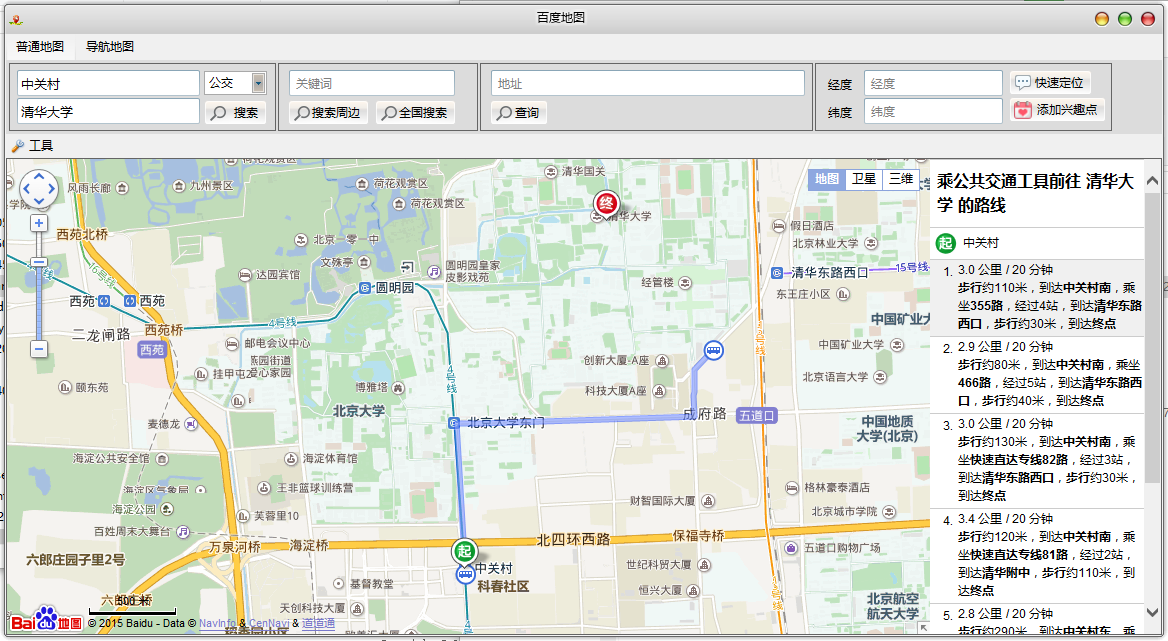The image size is (1168, 641).
Task: Open the CenNavi copyright link
Action: pos(269,623)
